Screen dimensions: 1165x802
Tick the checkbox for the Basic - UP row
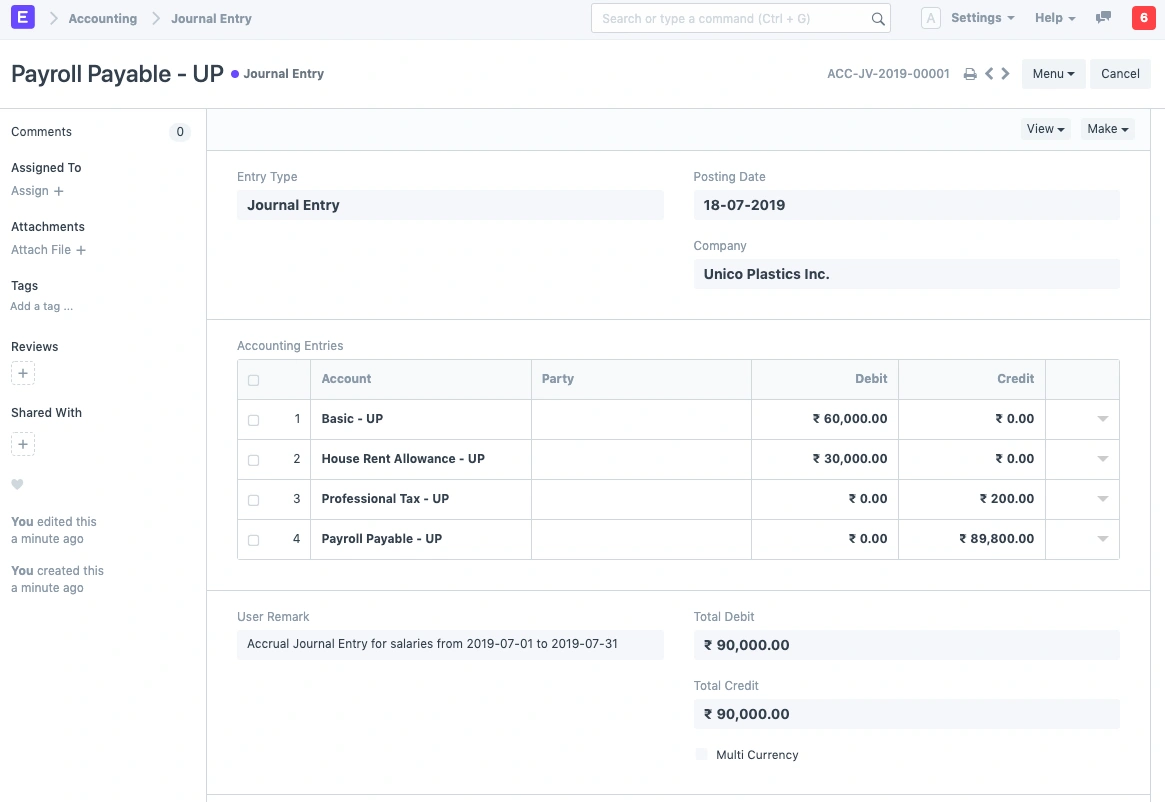[x=253, y=419]
